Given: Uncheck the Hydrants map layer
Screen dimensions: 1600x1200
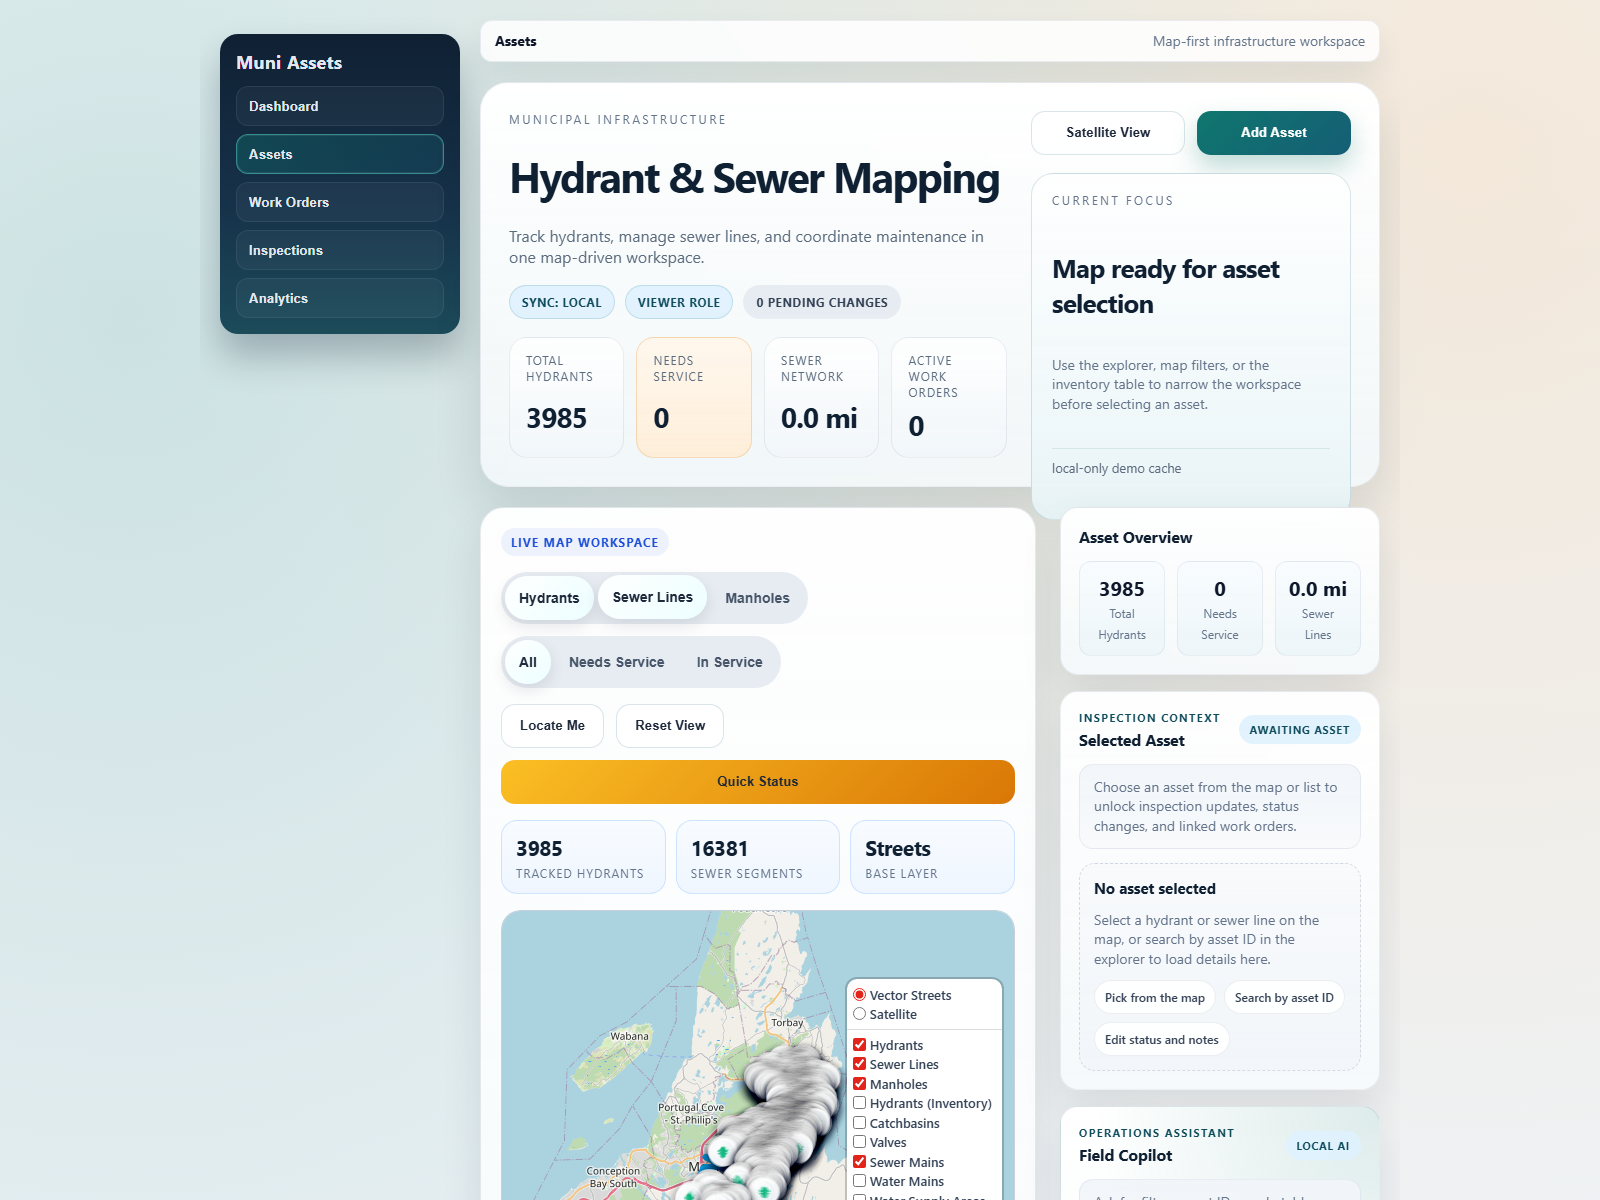Looking at the screenshot, I should click(x=859, y=1044).
